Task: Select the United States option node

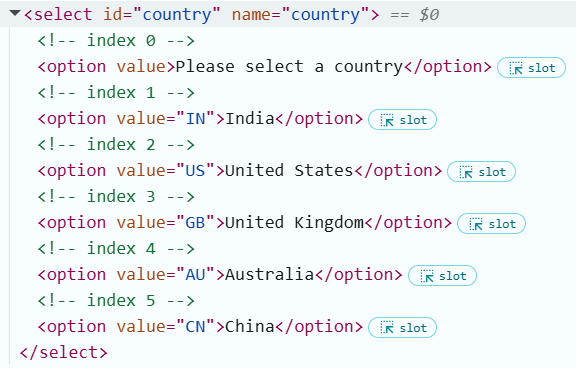Action: click(x=240, y=171)
